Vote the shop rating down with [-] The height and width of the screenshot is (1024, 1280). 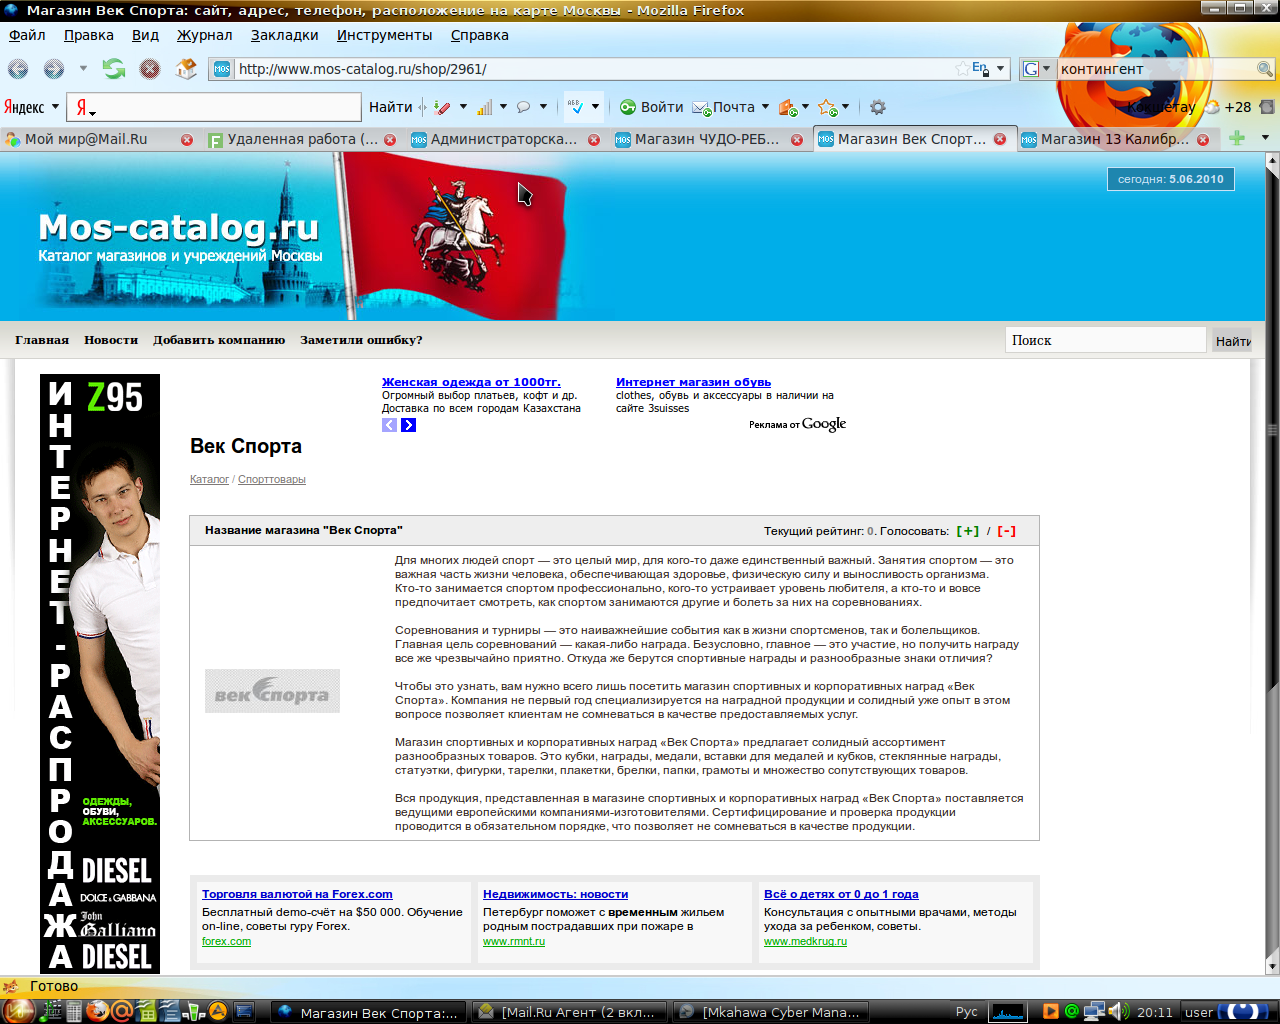pos(1006,531)
